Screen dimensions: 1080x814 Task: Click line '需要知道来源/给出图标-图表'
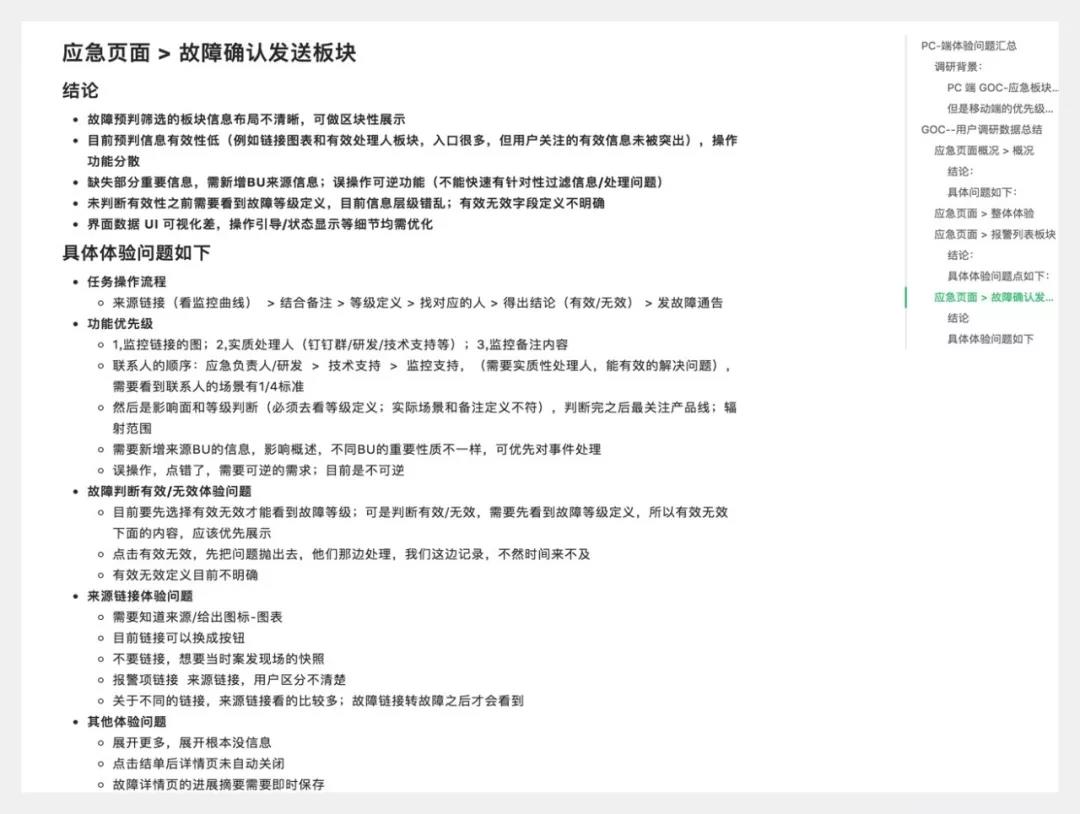(x=198, y=617)
